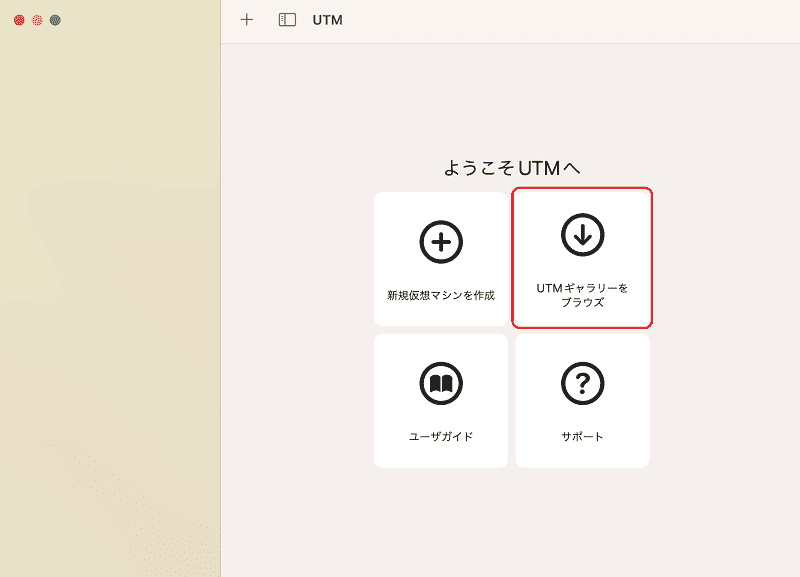Click the circled download arrow icon

(x=583, y=235)
